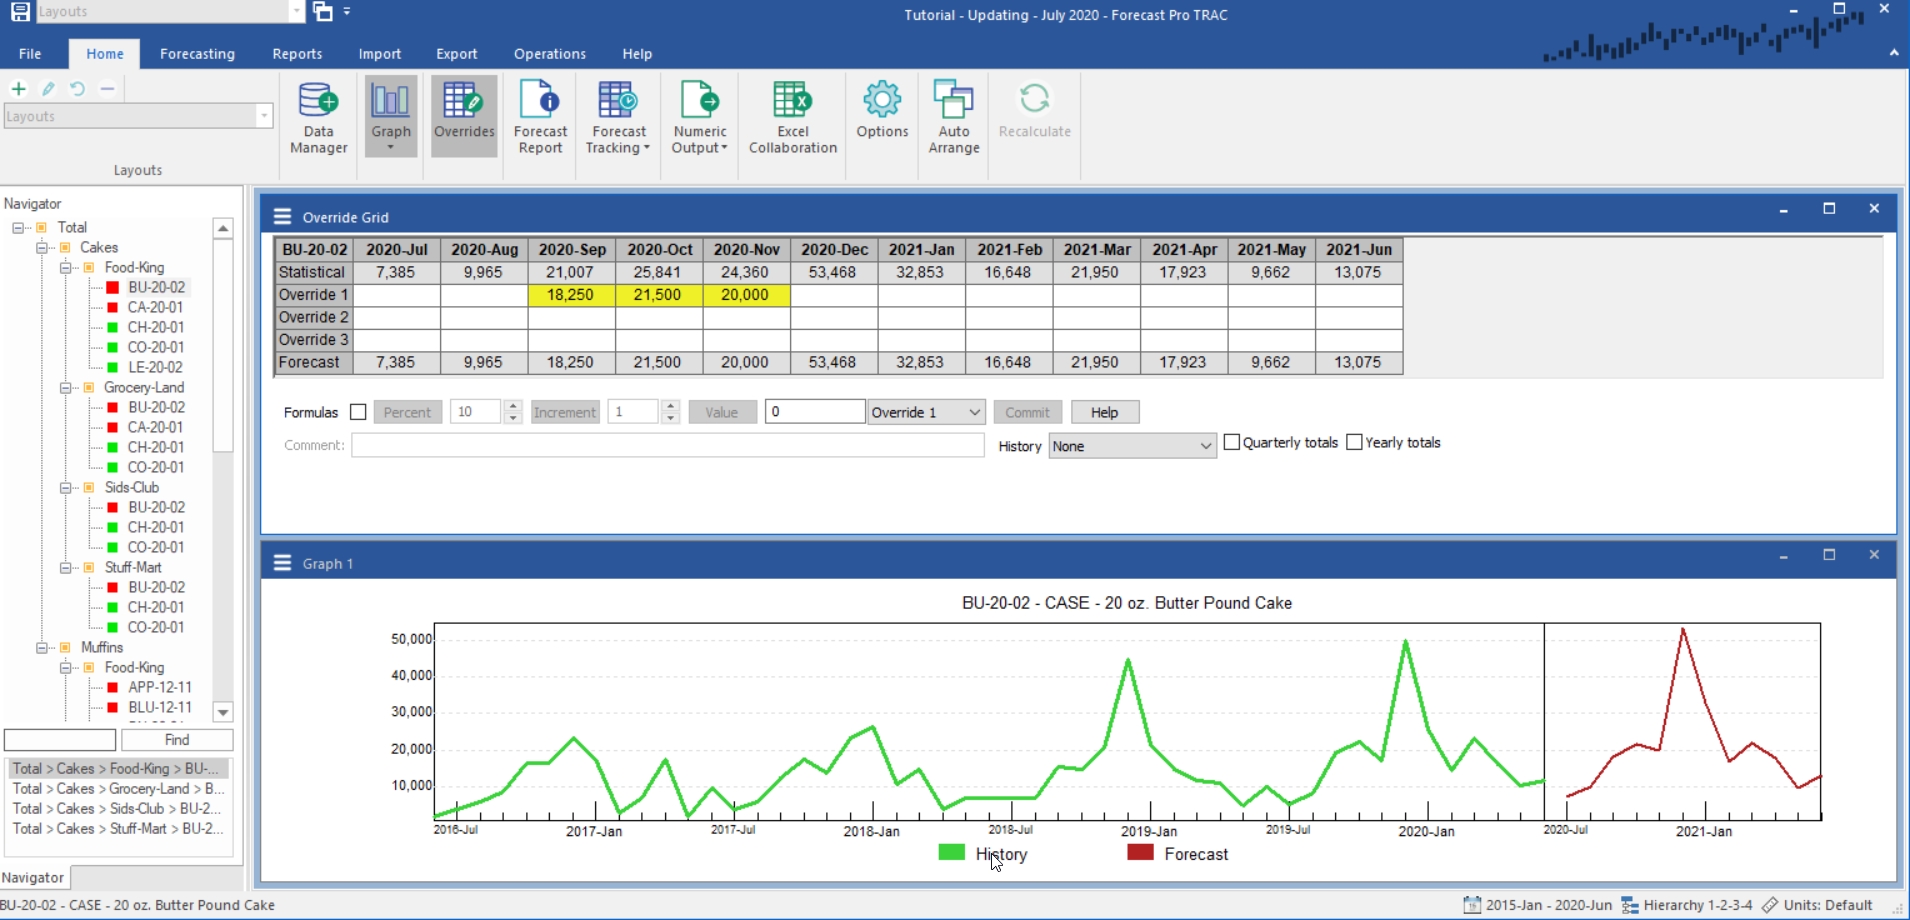The width and height of the screenshot is (1910, 920).
Task: Click the Find button
Action: click(x=177, y=740)
